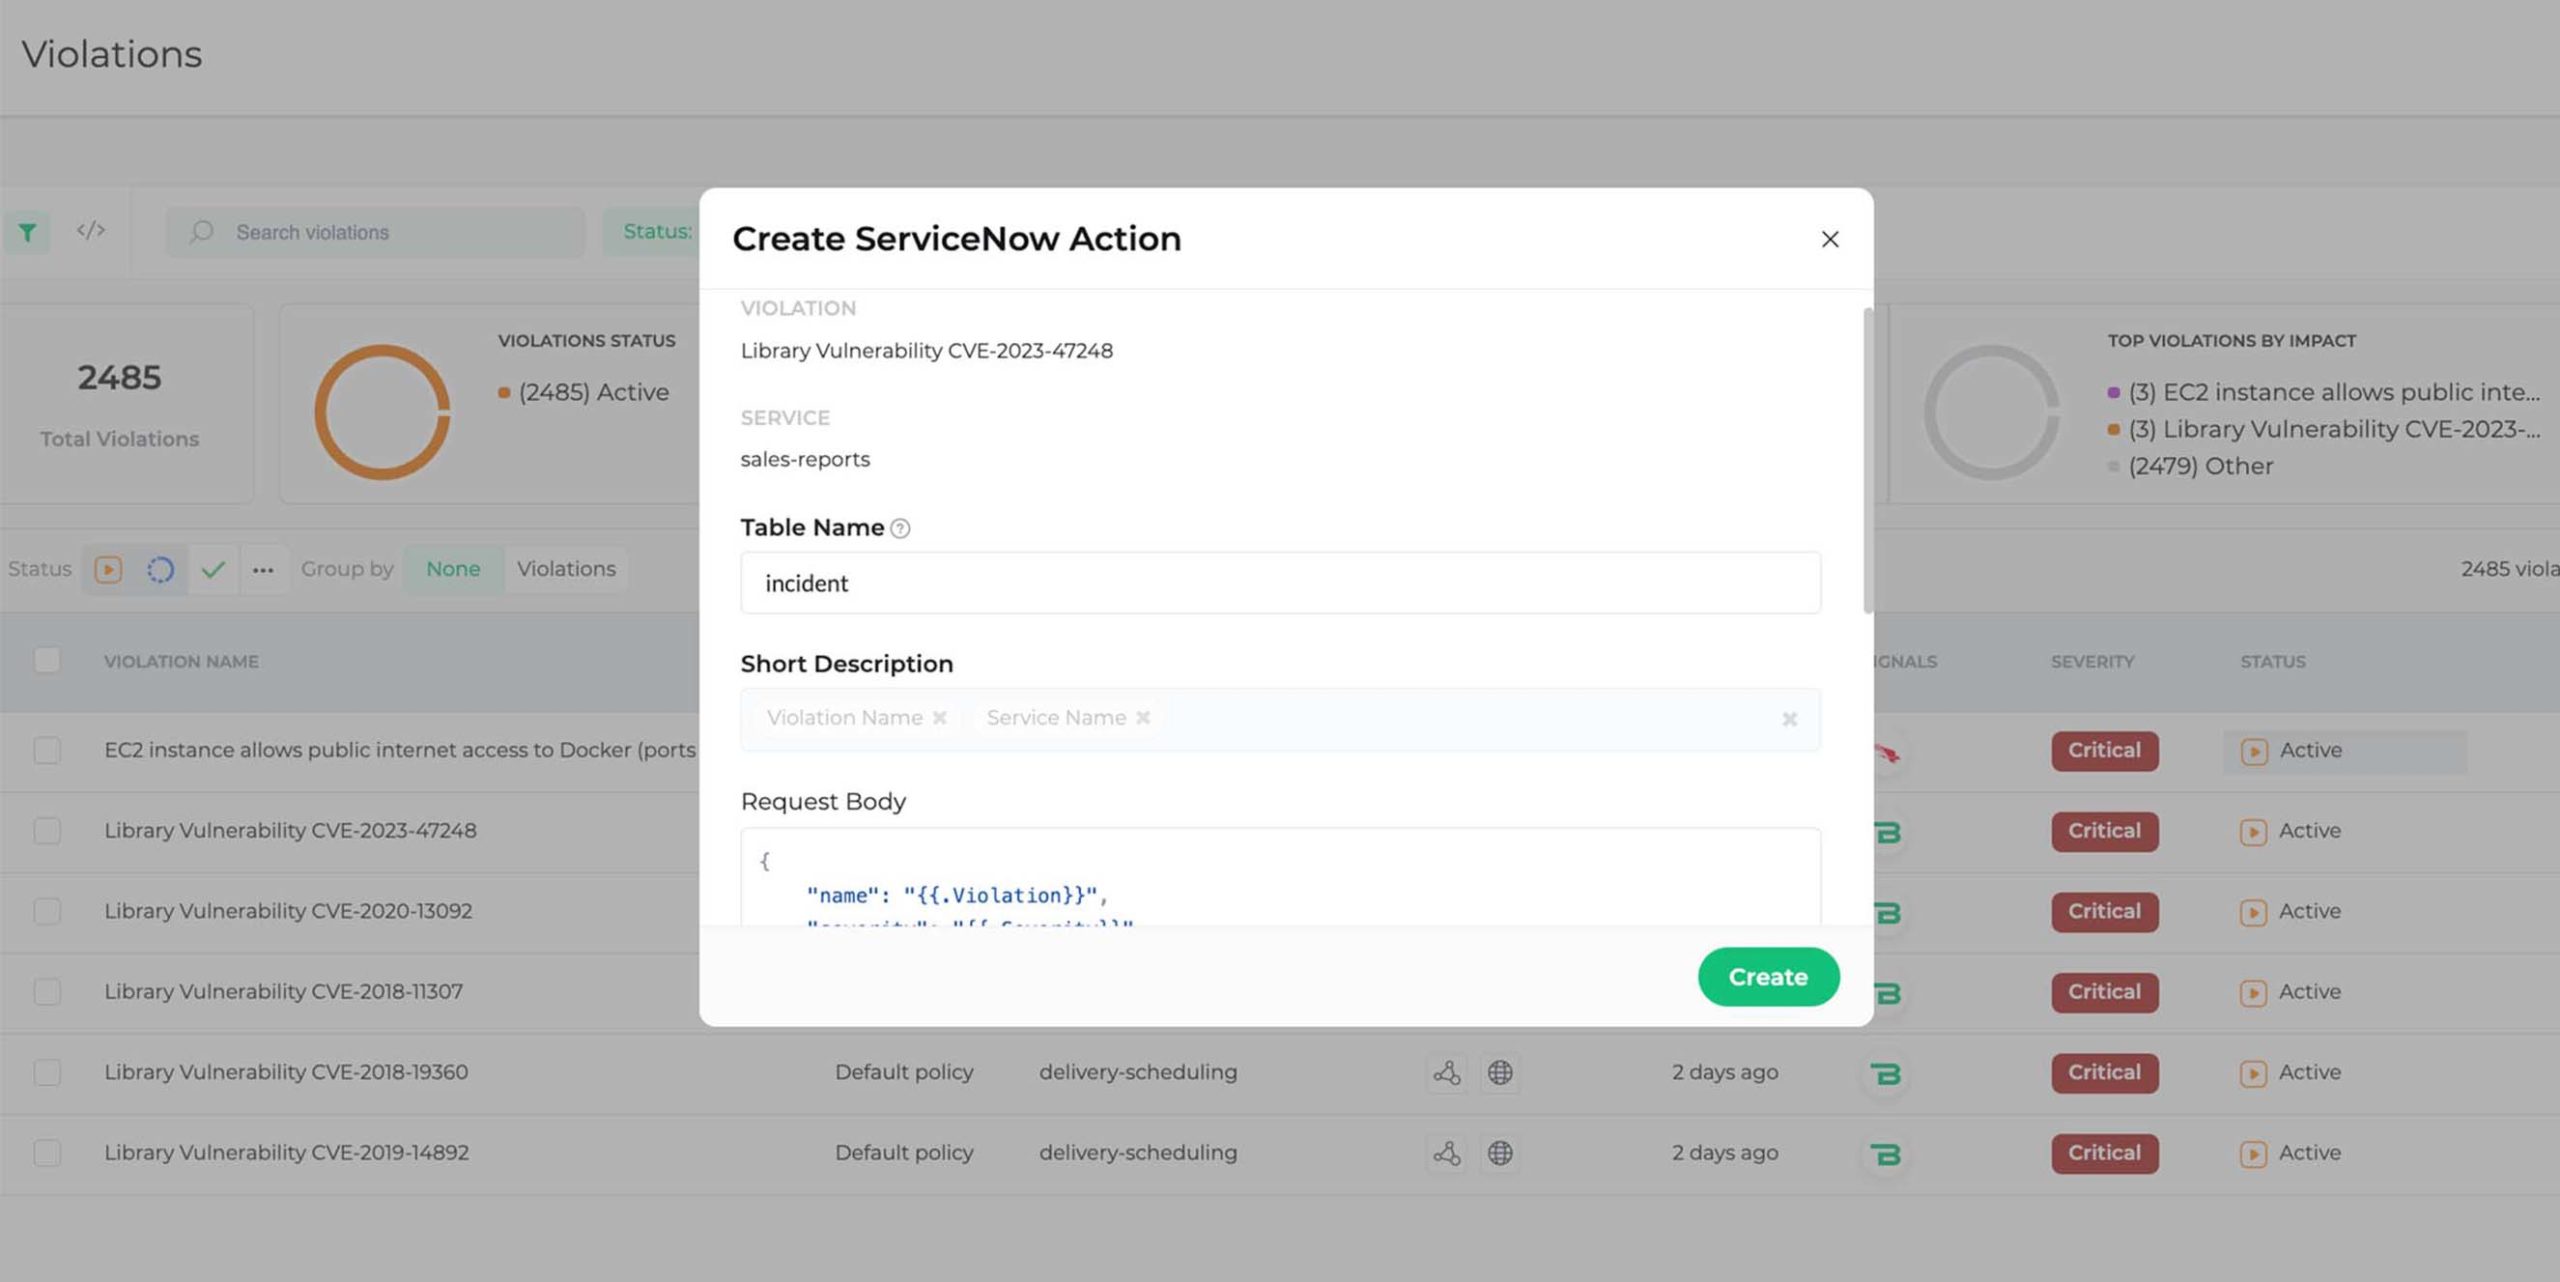Click the grey top violations donut chart
Image resolution: width=2560 pixels, height=1282 pixels.
click(x=1991, y=412)
